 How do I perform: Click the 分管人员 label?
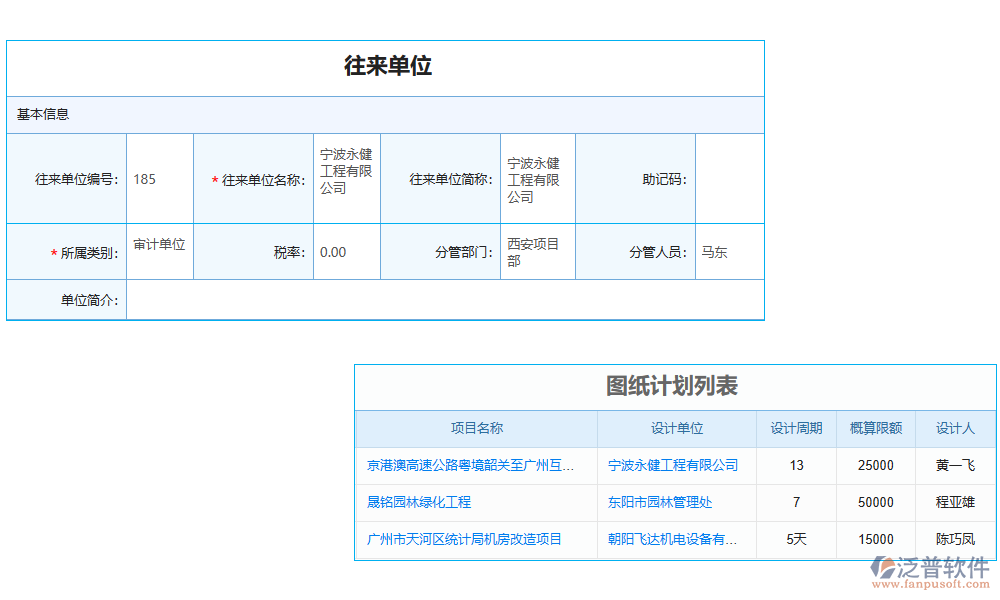point(658,253)
